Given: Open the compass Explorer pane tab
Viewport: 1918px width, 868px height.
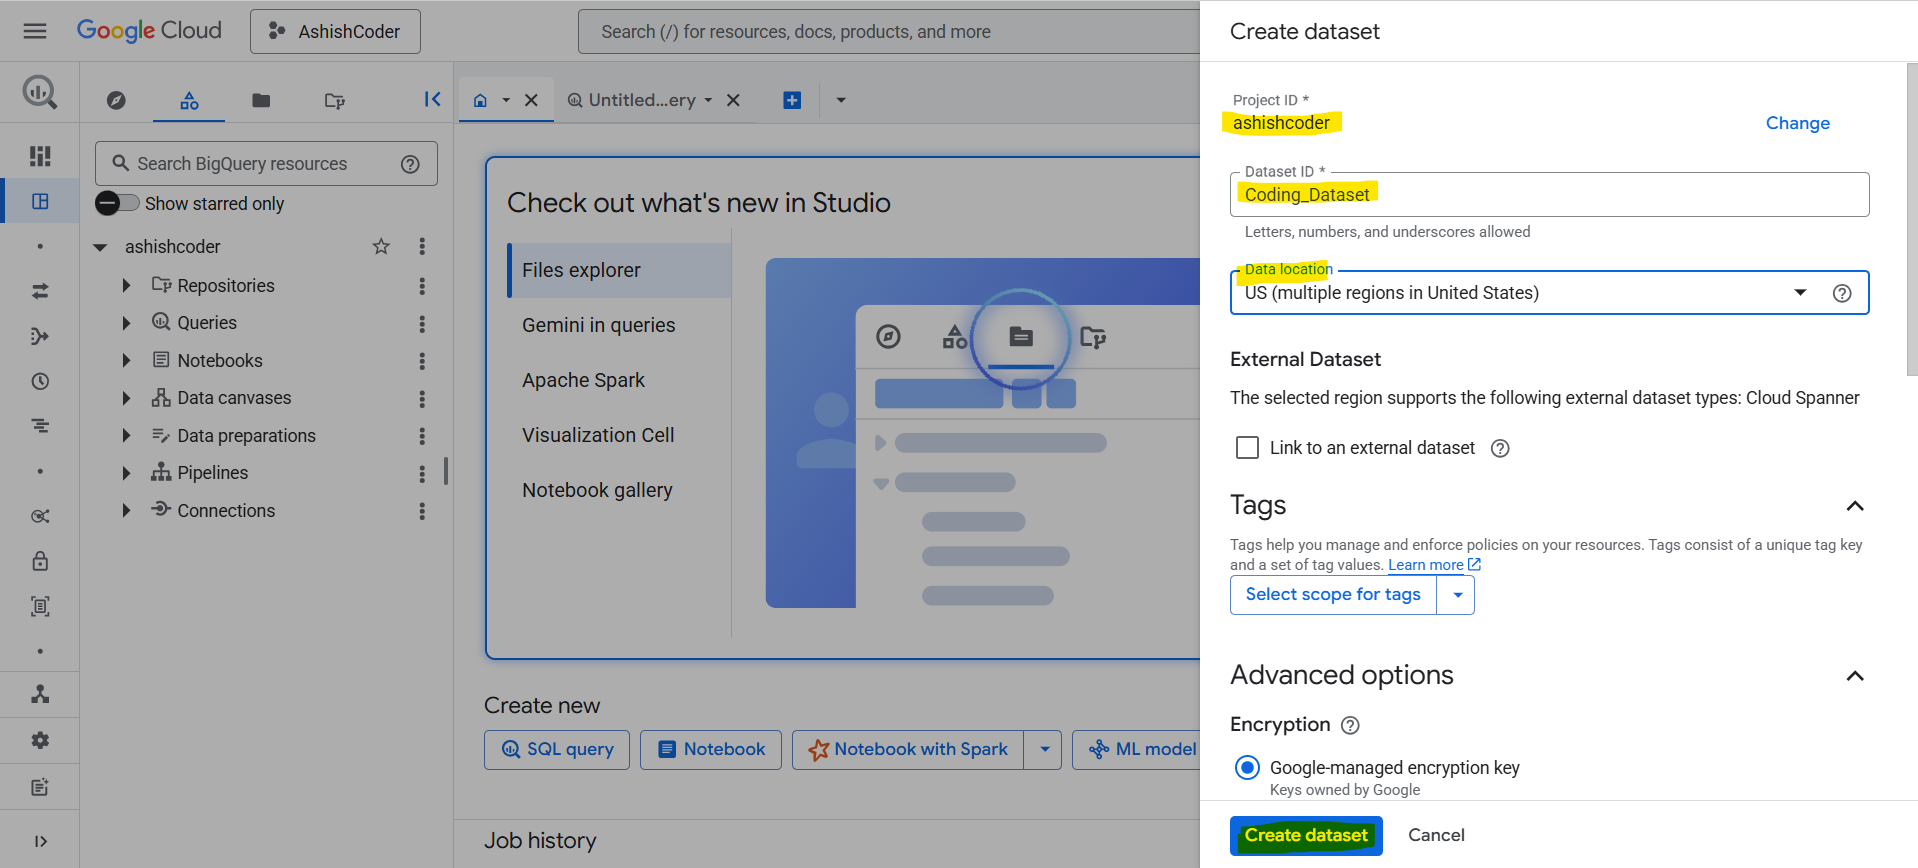Looking at the screenshot, I should tap(116, 100).
